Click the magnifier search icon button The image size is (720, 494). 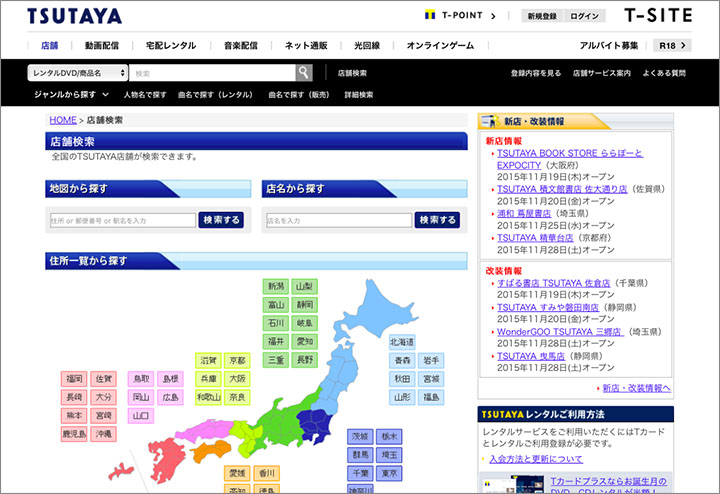[x=304, y=73]
